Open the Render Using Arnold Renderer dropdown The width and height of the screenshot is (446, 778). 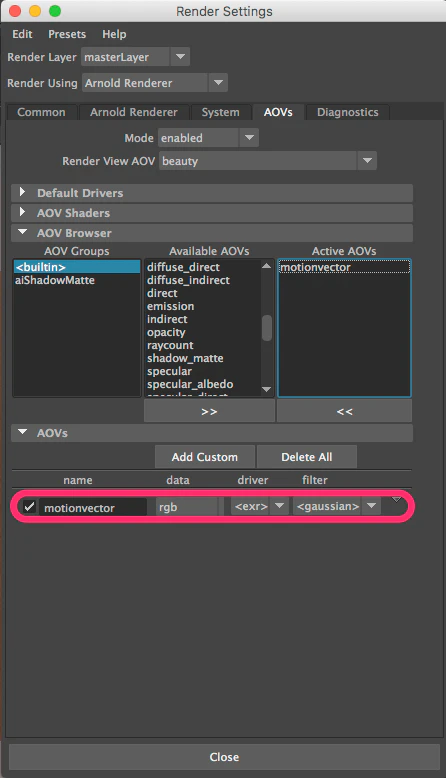pyautogui.click(x=155, y=83)
